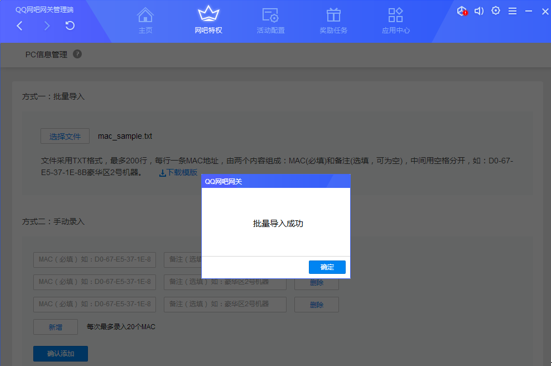552x367 pixels.
Task: Minimize the QQ网吧网关 window
Action: [x=529, y=11]
